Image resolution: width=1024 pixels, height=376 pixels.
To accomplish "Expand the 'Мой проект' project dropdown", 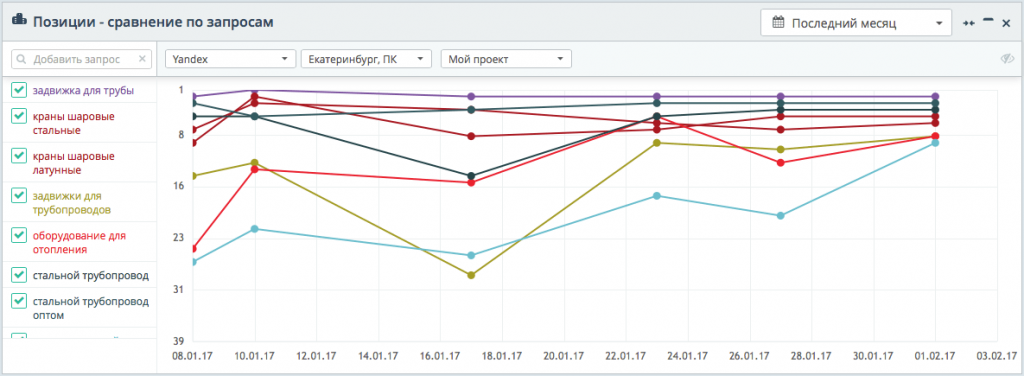I will pyautogui.click(x=506, y=59).
